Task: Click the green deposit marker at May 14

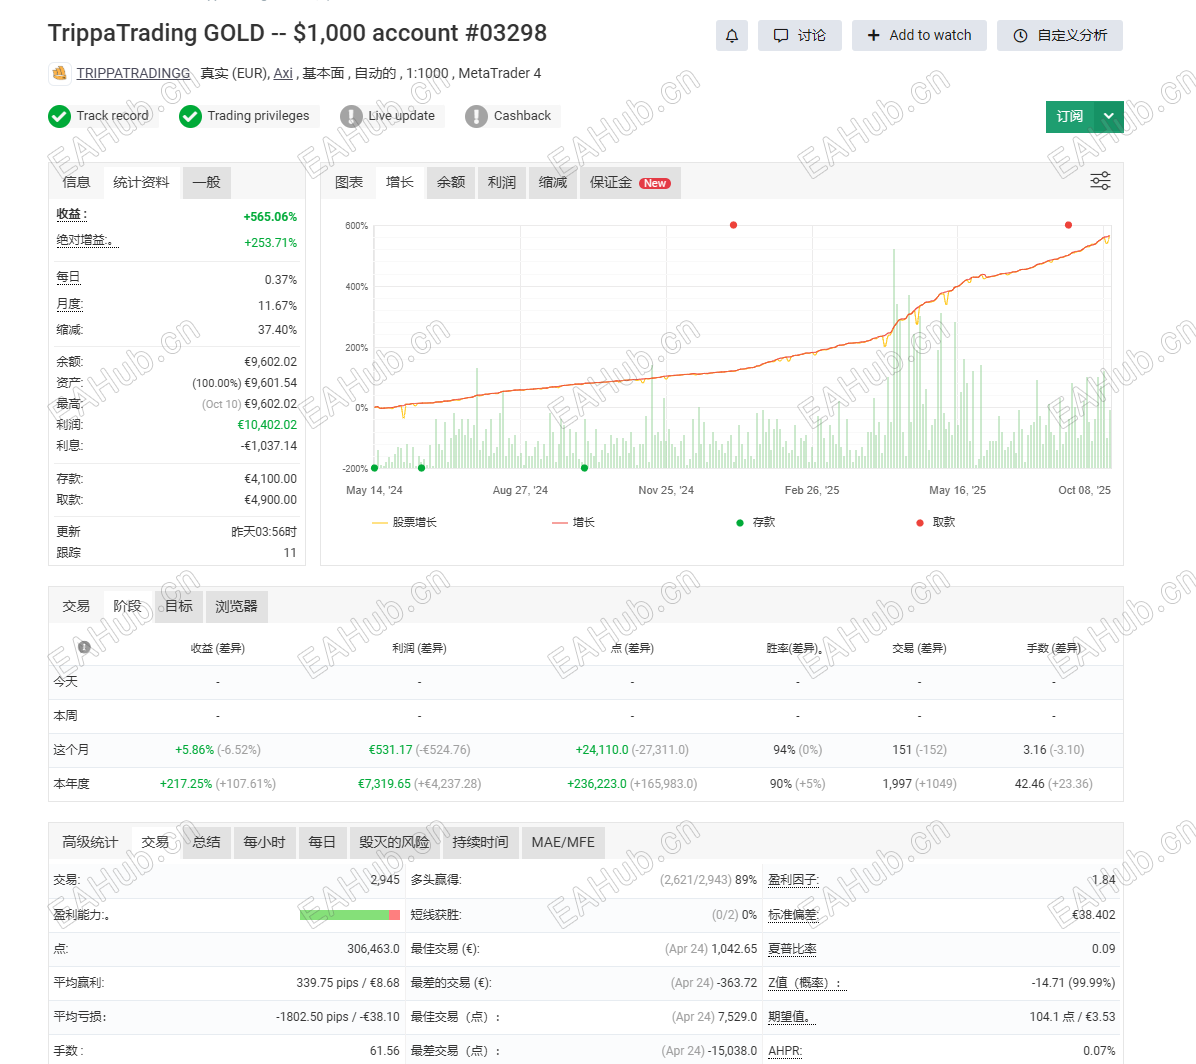Action: pyautogui.click(x=375, y=468)
